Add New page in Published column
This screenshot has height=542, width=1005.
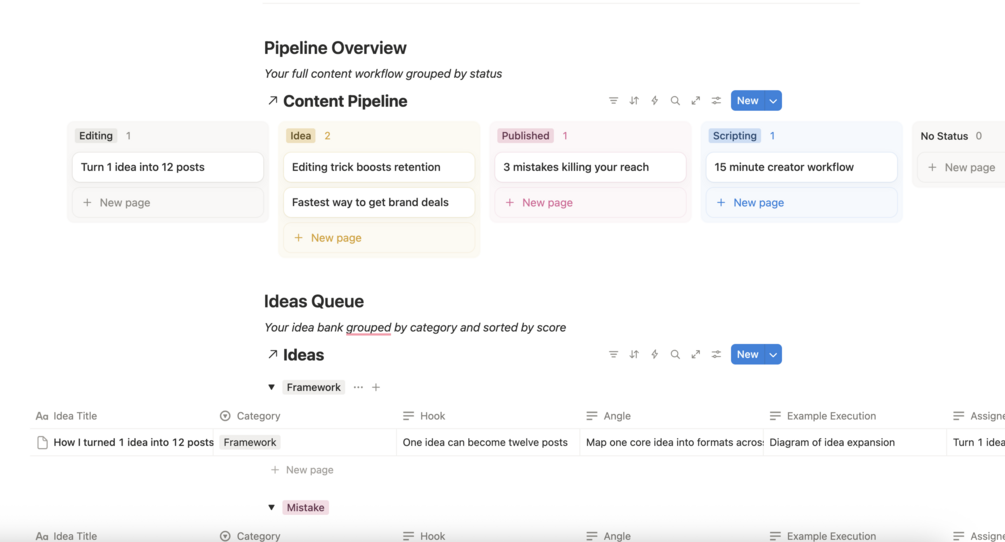pyautogui.click(x=590, y=202)
